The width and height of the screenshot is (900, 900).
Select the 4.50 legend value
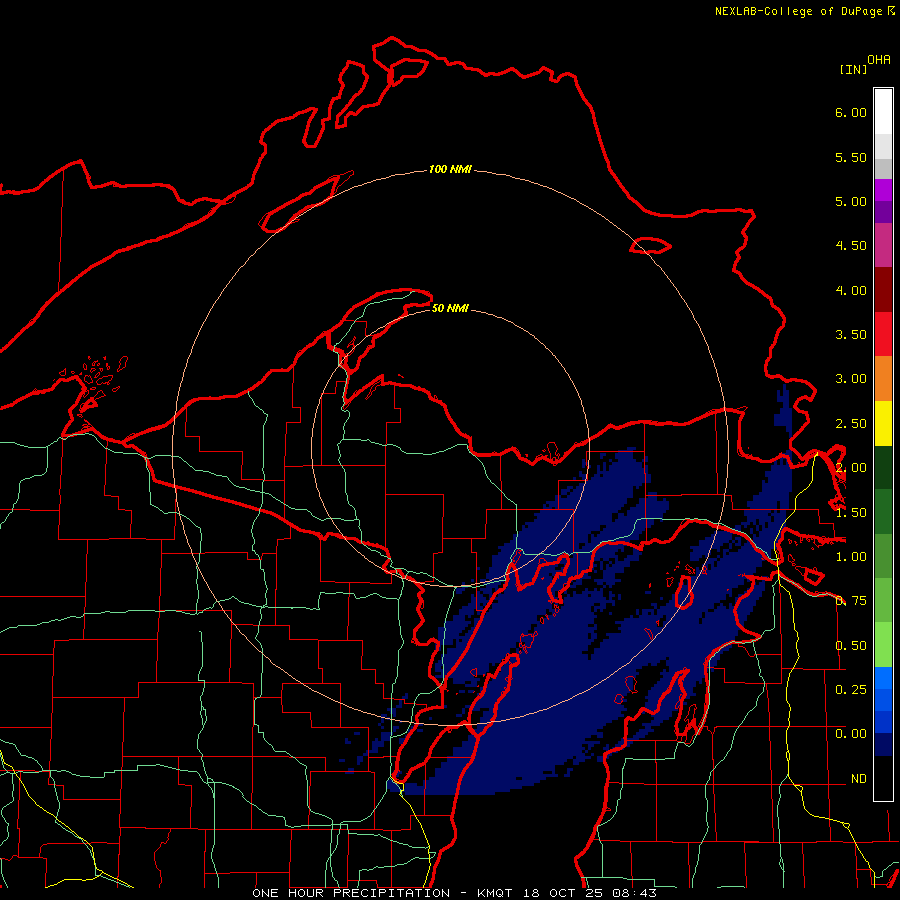pyautogui.click(x=851, y=246)
